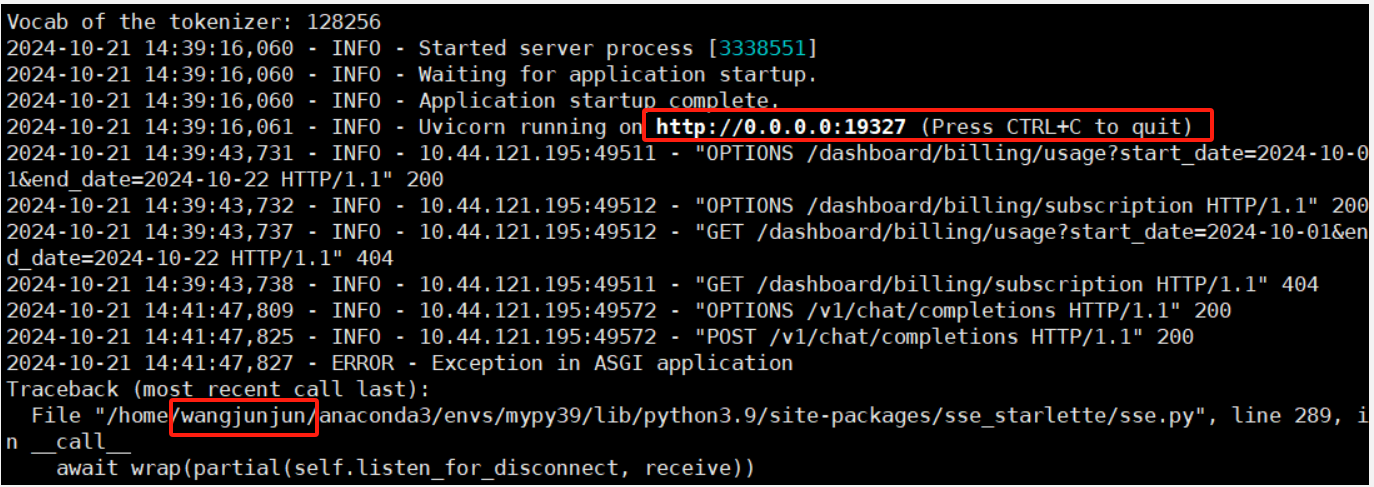Click the client address 10.44.121.195:49511 on the first OPTIONS line
This screenshot has height=487, width=1374.
click(537, 153)
